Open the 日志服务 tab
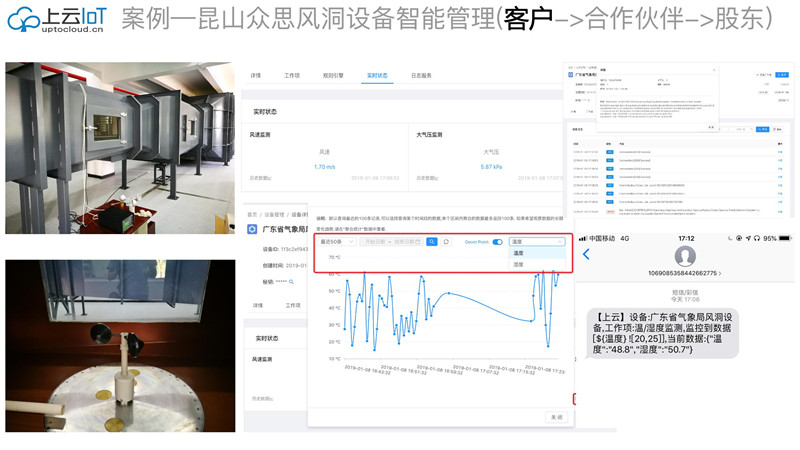This screenshot has width=800, height=450. 421,75
